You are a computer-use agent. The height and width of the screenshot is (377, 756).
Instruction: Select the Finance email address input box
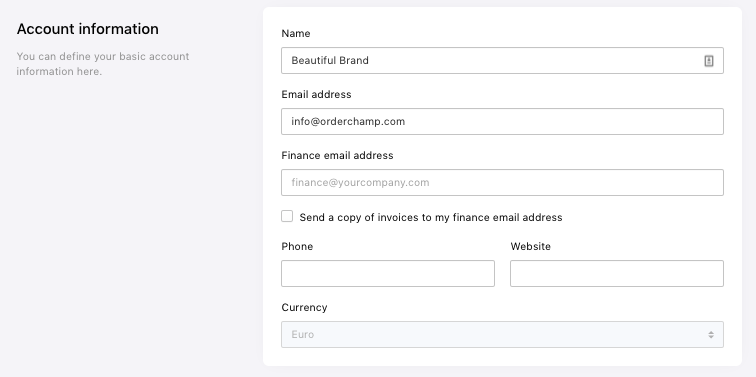[502, 182]
